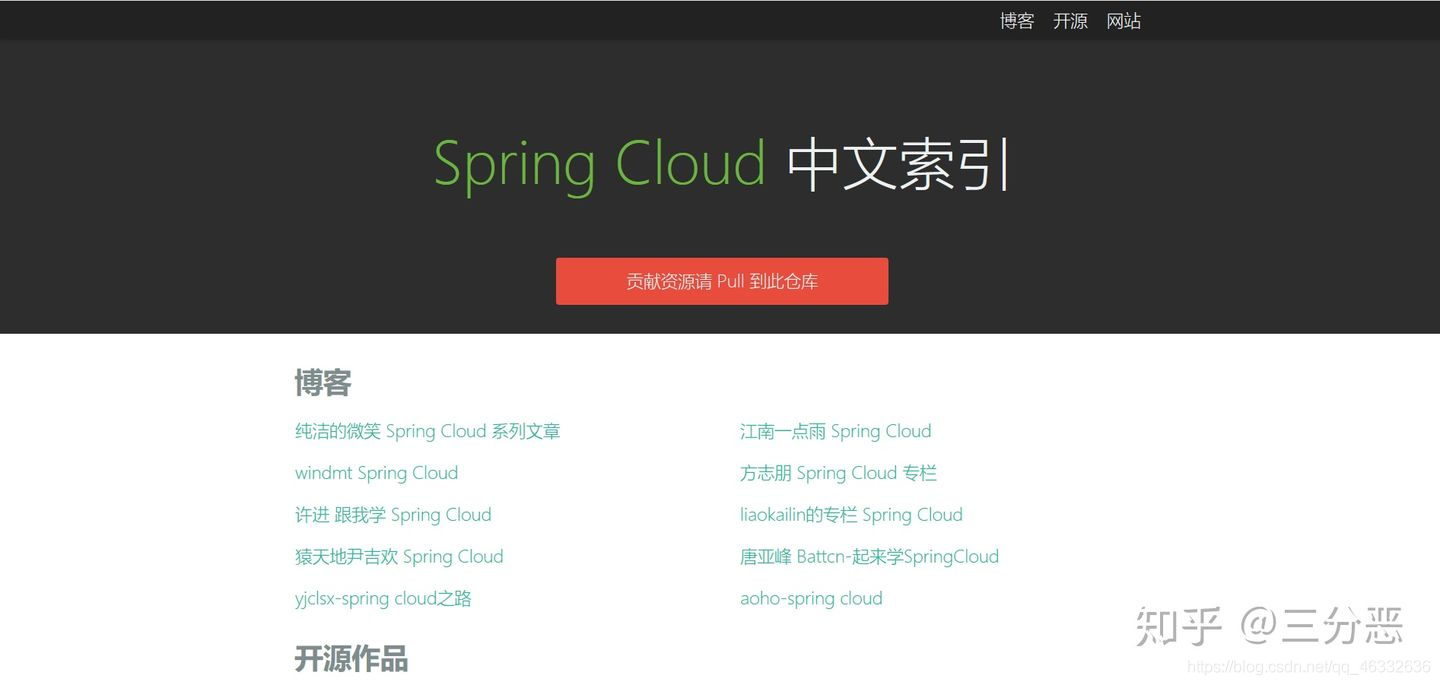Open the 开源 nav menu item
This screenshot has width=1440, height=685.
tap(1070, 21)
